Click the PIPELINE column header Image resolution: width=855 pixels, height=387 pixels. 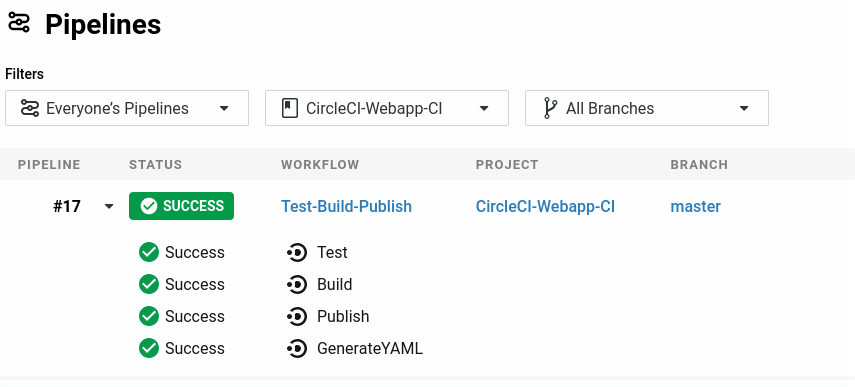coord(49,165)
